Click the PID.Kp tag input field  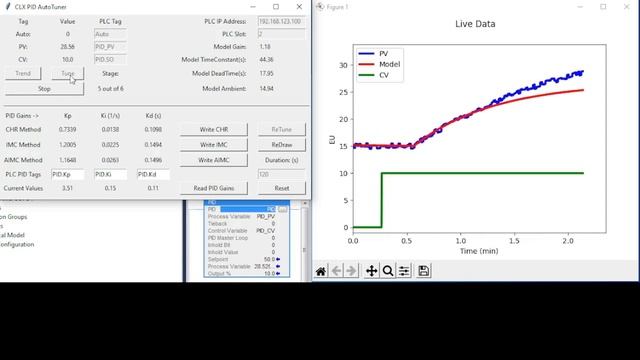pos(68,175)
